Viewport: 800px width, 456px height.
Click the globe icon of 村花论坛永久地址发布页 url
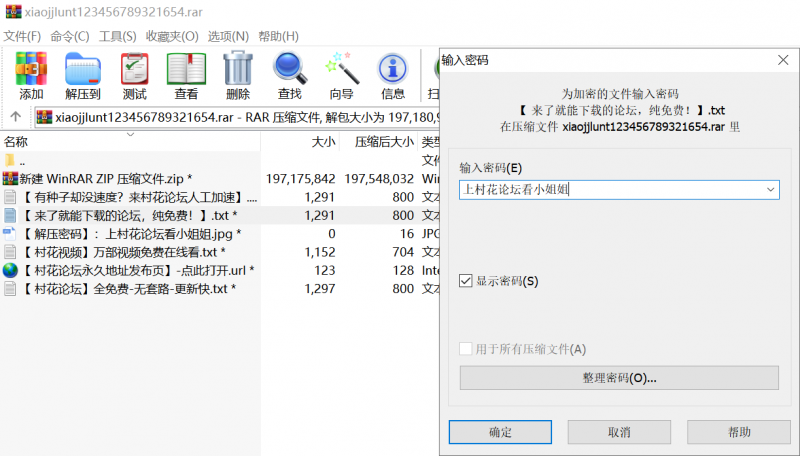click(10, 270)
